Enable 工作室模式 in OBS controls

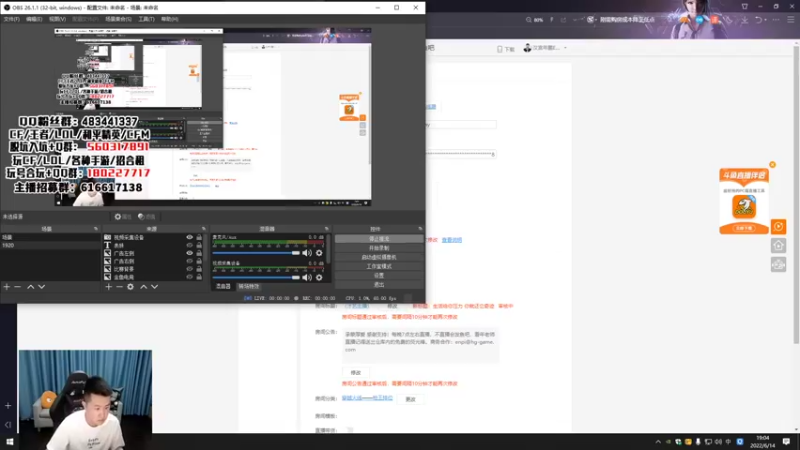coord(379,266)
